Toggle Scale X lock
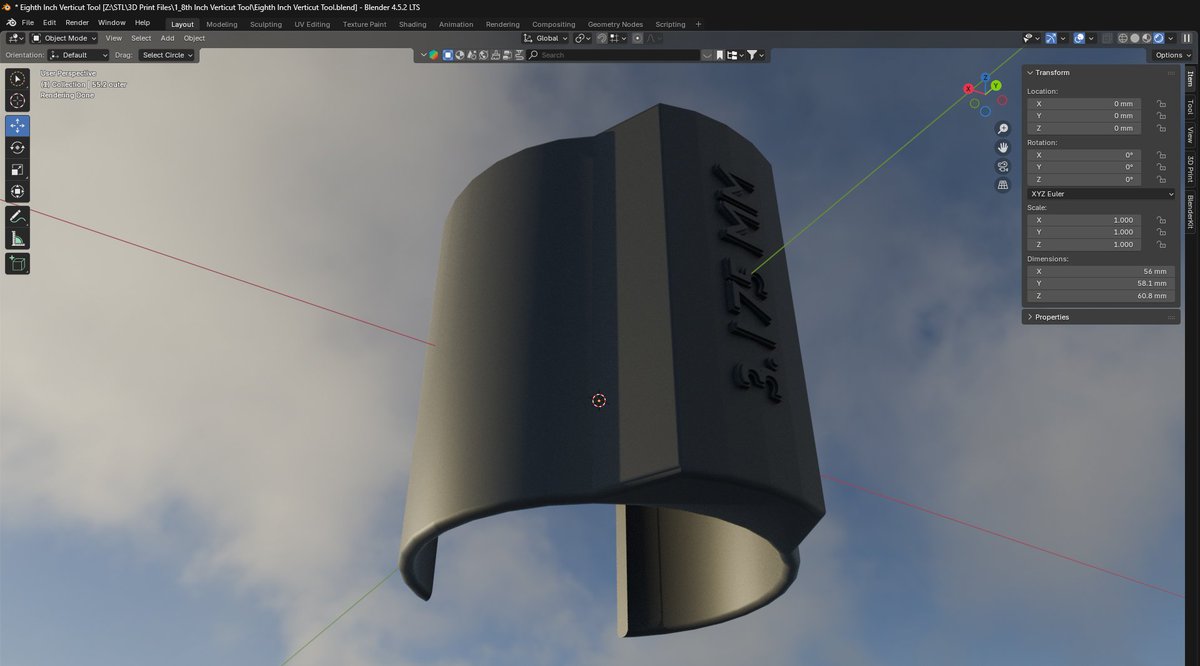The width and height of the screenshot is (1200, 666). (x=1161, y=220)
